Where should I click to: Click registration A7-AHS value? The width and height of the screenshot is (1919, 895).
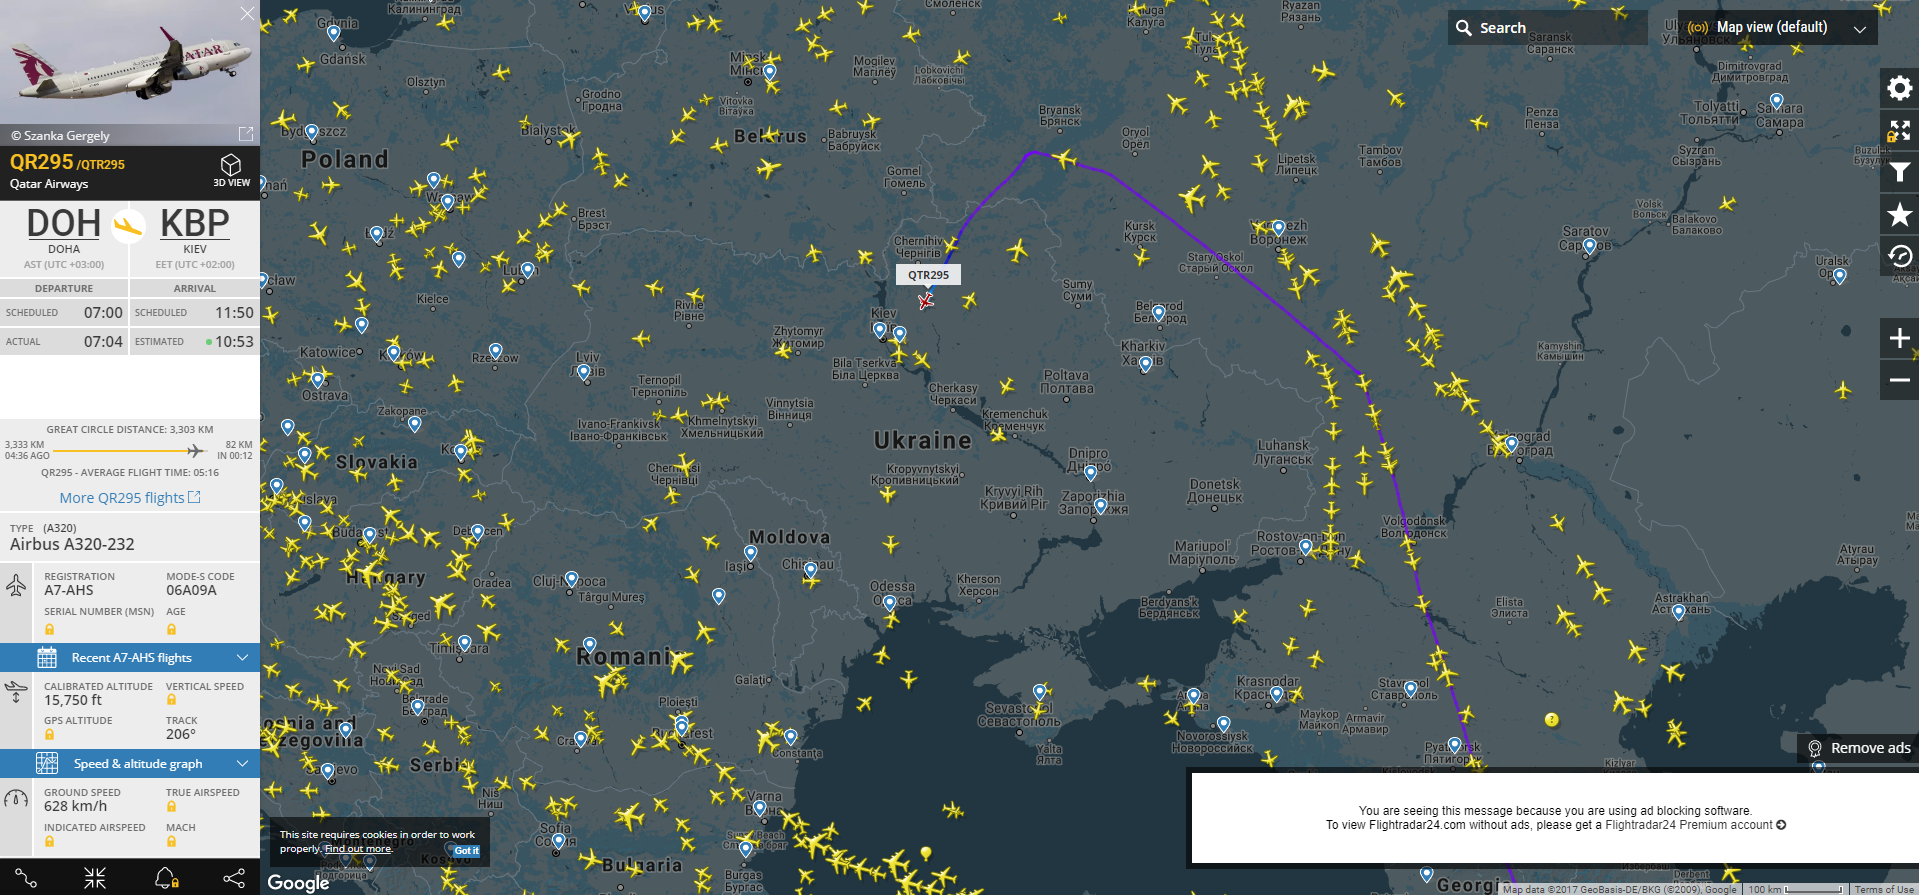pos(69,590)
